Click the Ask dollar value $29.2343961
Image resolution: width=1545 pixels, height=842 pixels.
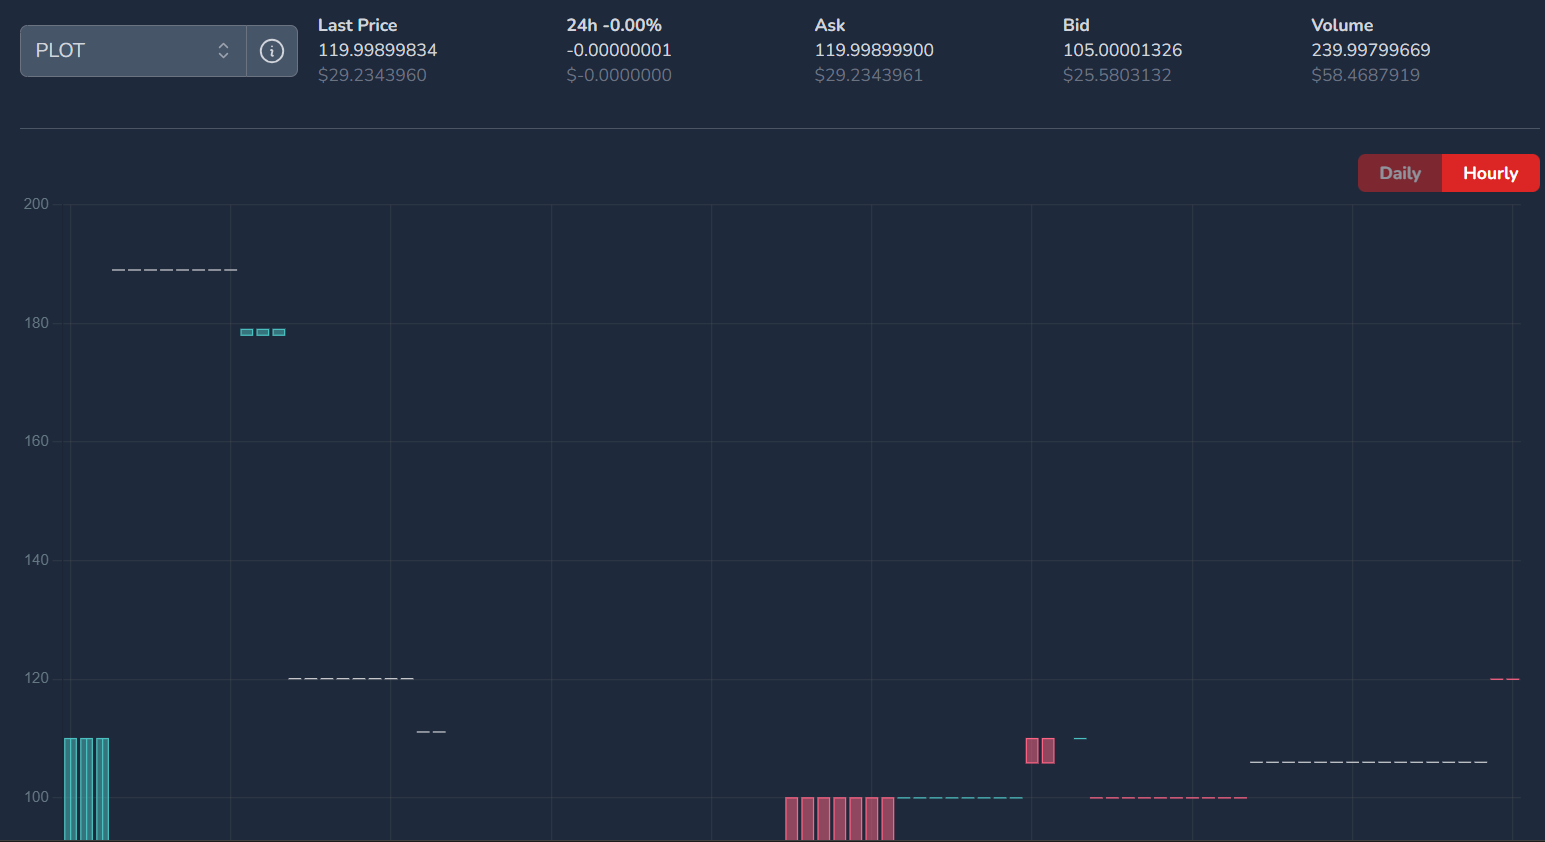(x=869, y=75)
